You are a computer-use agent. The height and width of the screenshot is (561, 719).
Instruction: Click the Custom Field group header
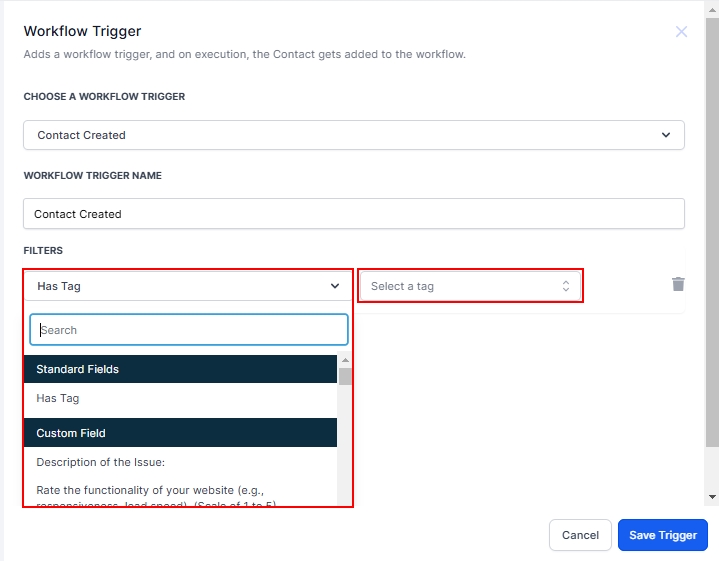(x=180, y=433)
